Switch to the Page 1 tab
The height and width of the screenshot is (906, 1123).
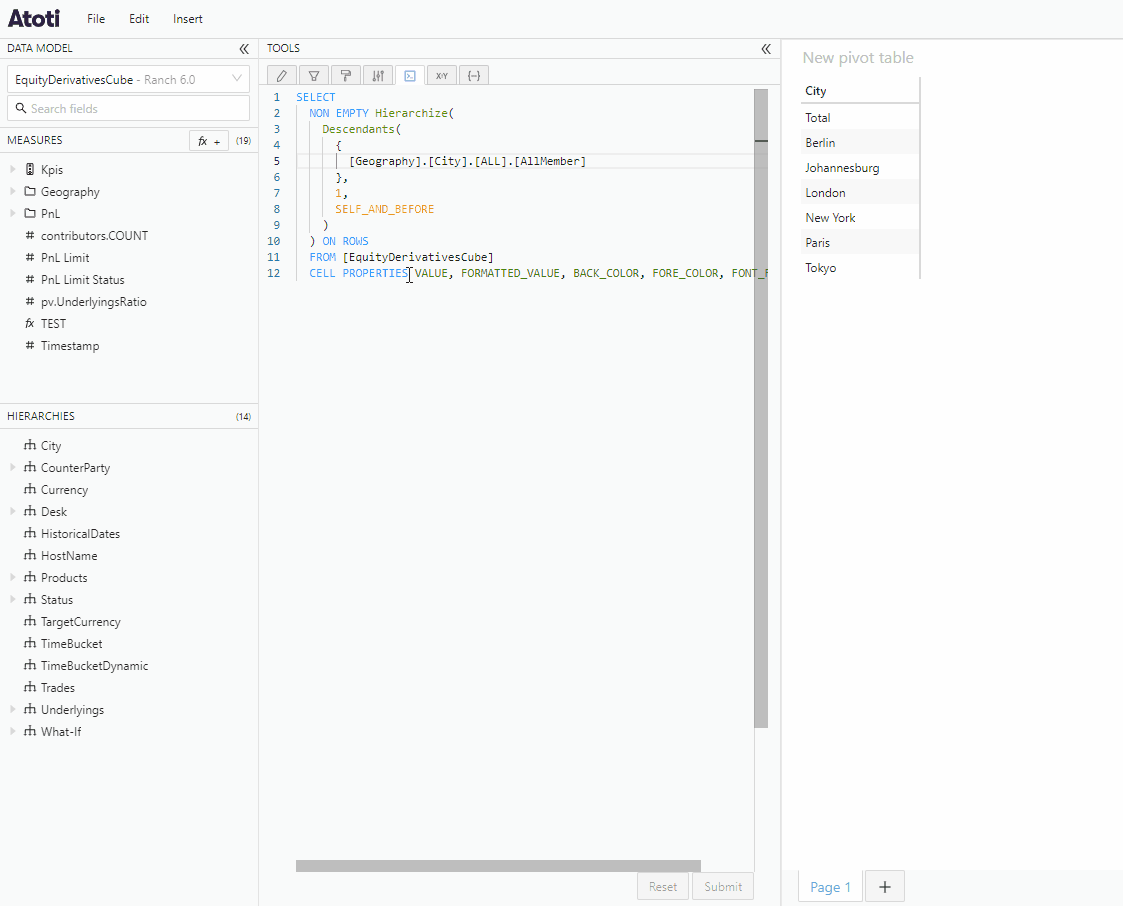(830, 887)
